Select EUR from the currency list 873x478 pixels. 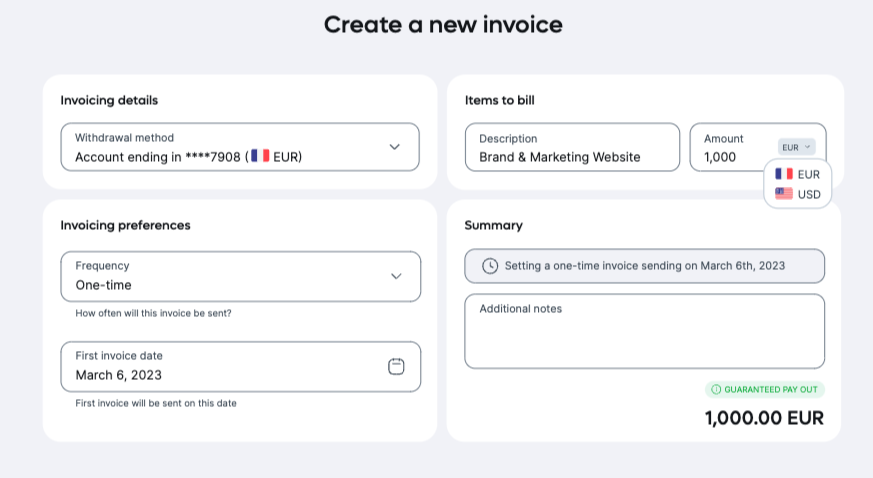pos(797,174)
